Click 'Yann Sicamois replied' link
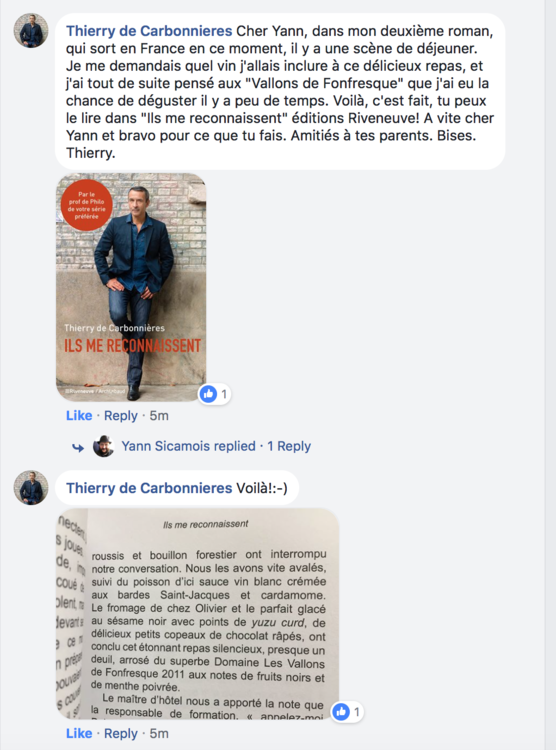The image size is (556, 750). 189,446
